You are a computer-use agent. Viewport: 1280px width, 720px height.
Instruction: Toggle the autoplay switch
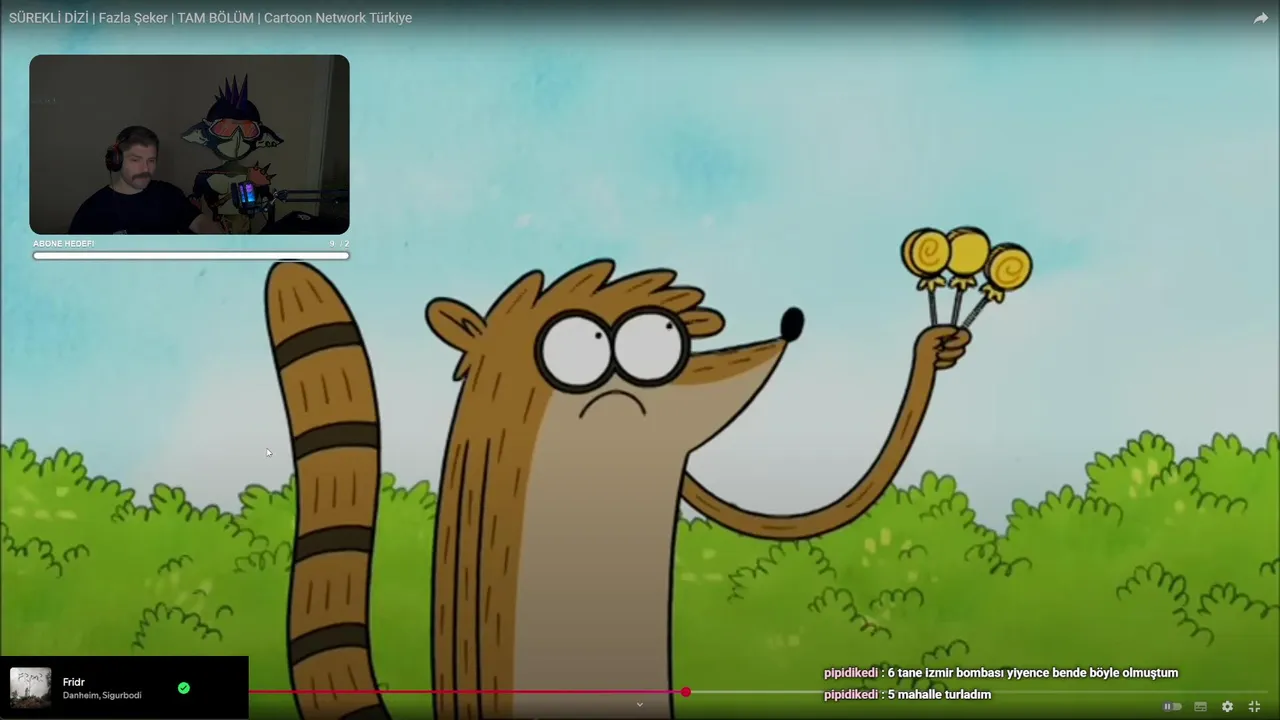[1172, 707]
